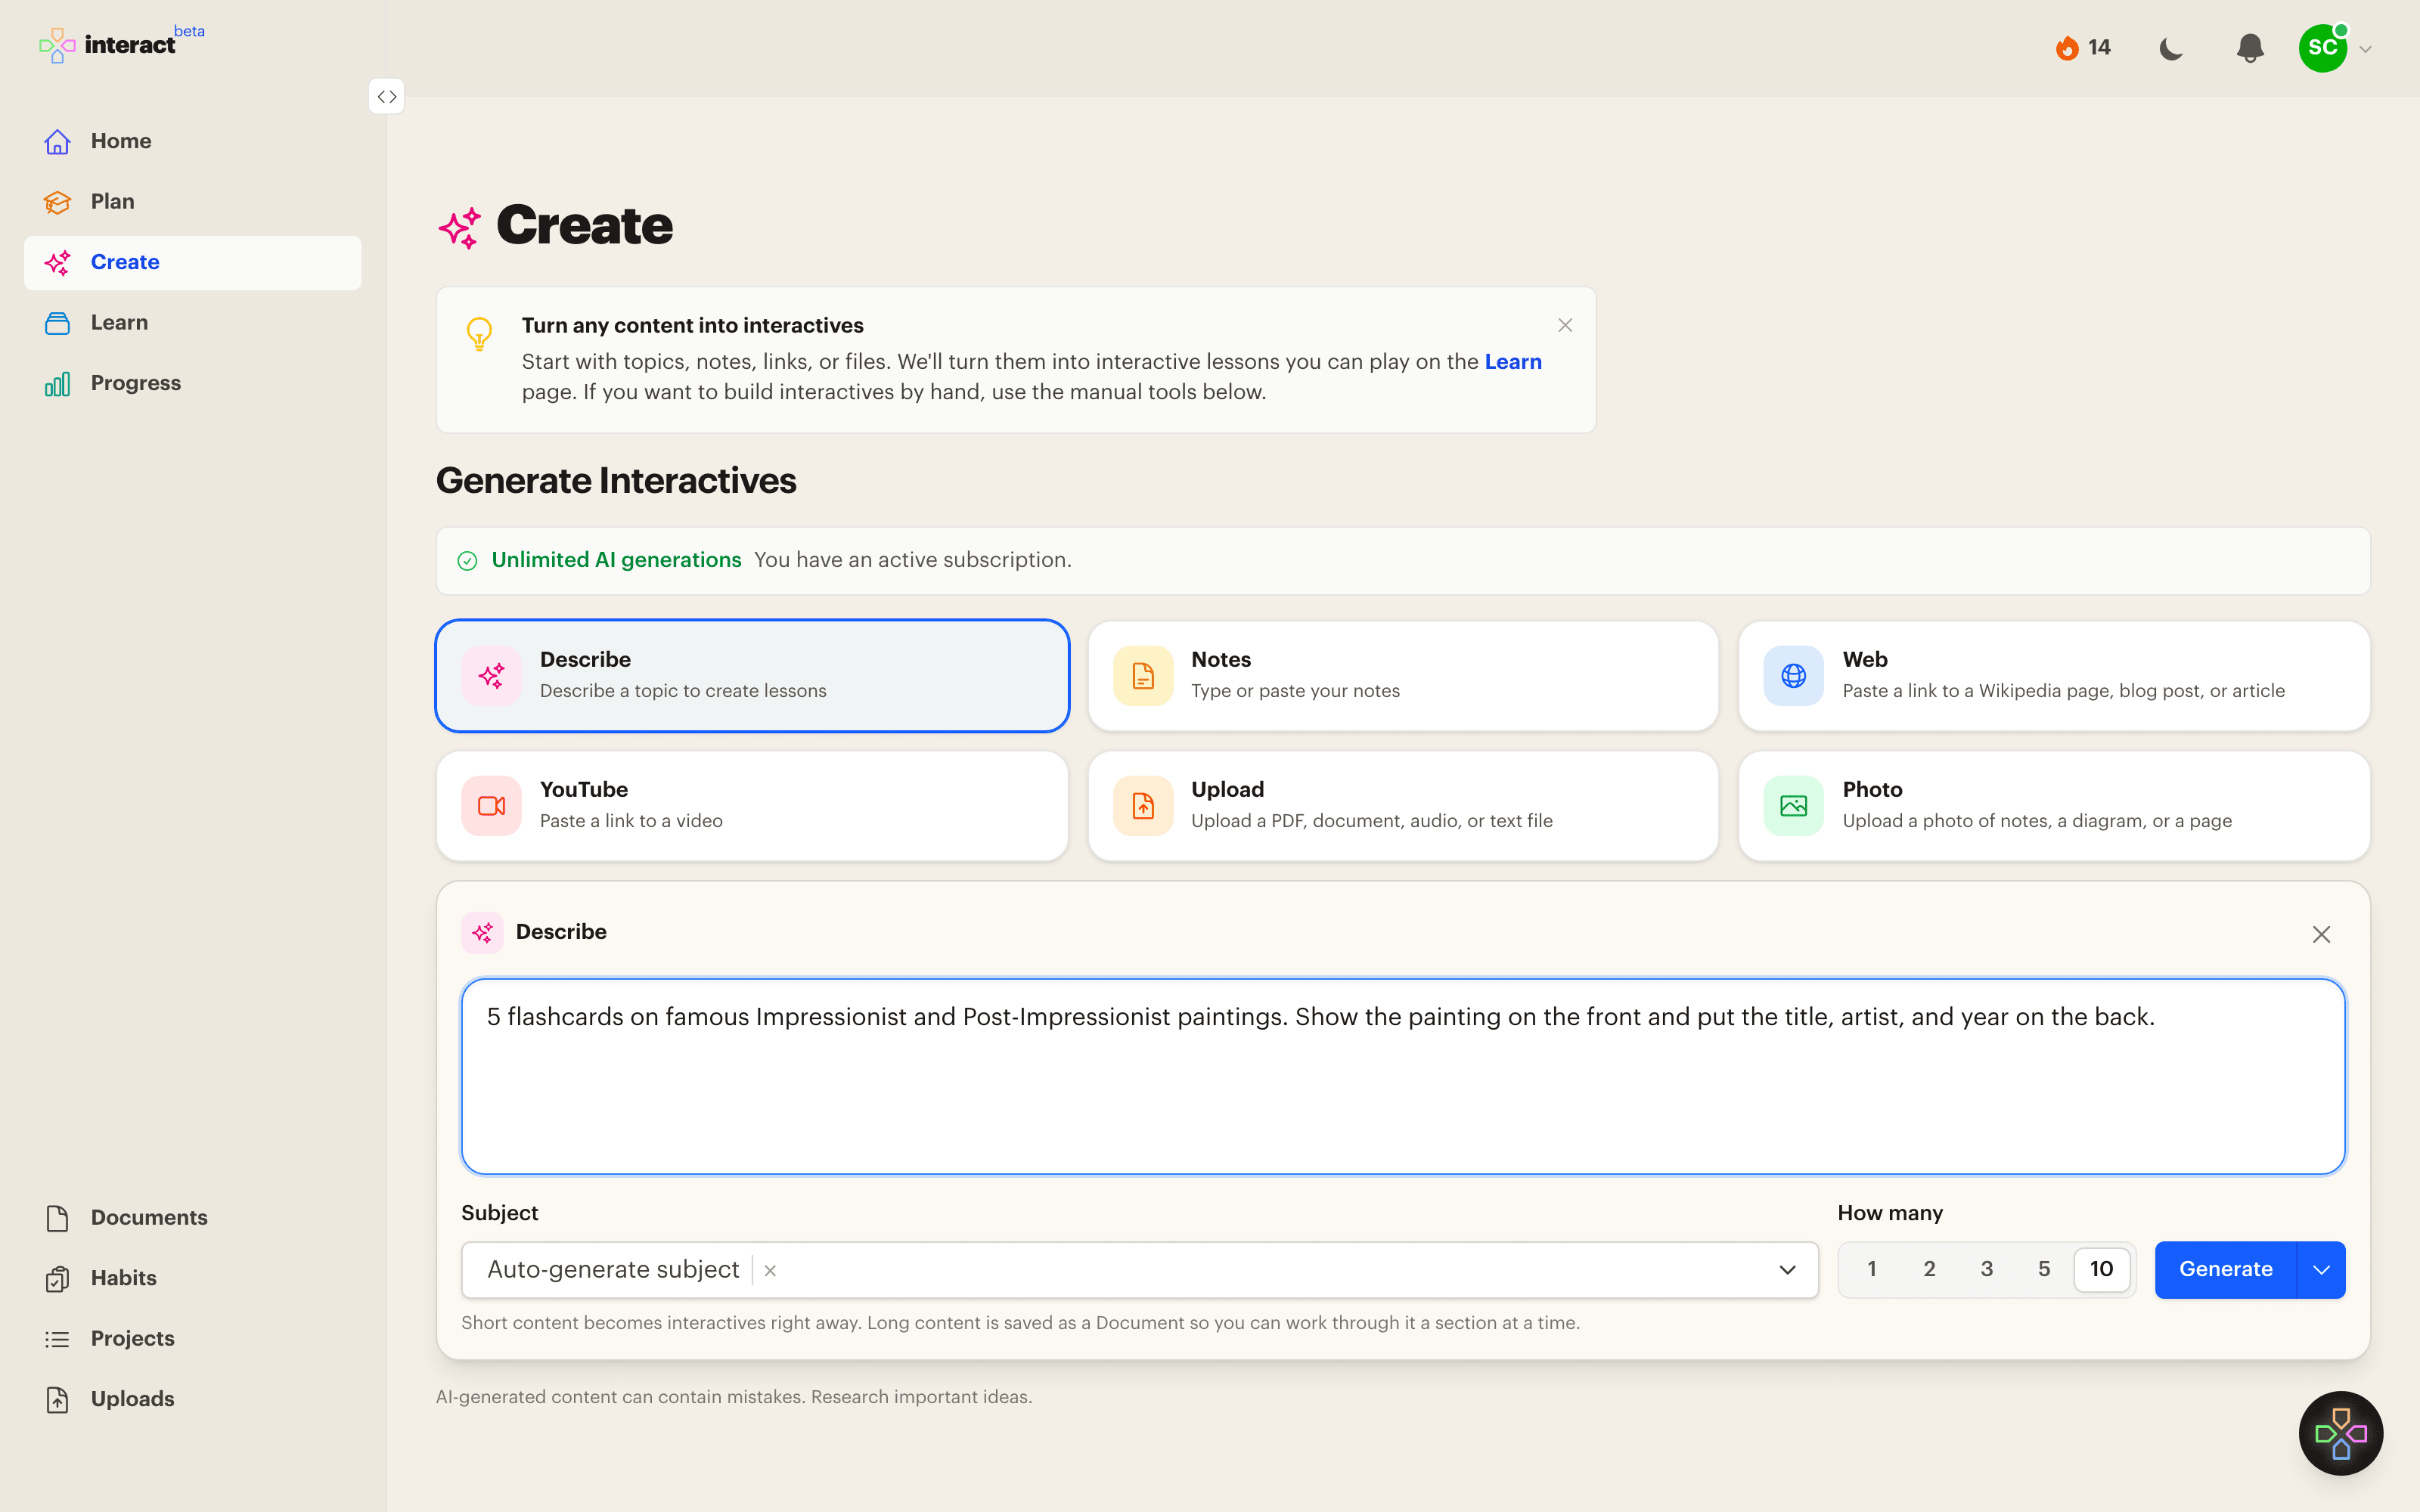
Task: Choose the Web source card
Action: tap(2054, 676)
